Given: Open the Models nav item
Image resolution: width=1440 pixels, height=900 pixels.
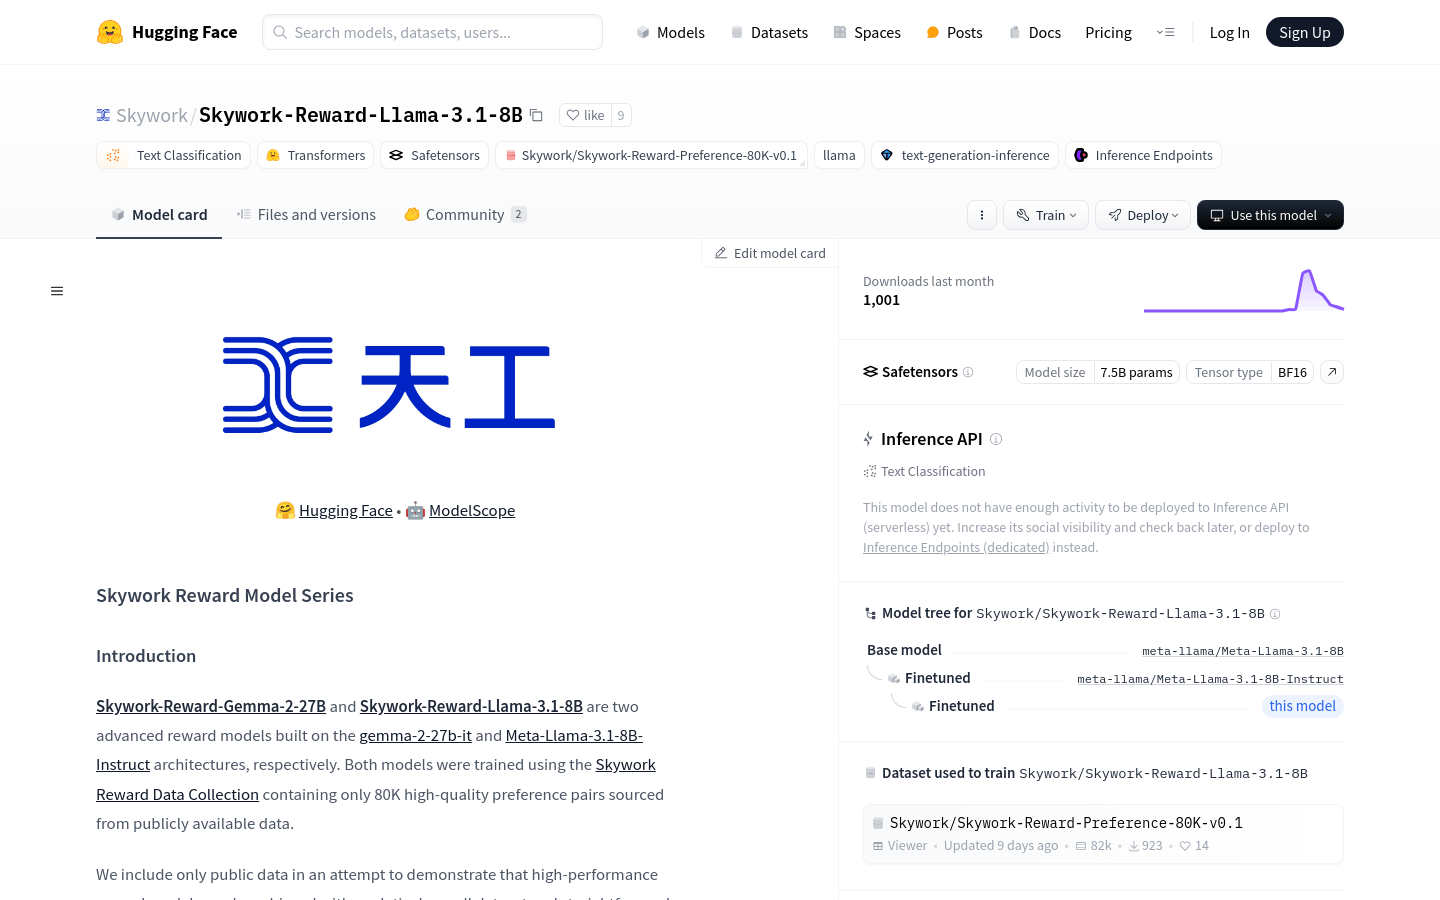Looking at the screenshot, I should point(670,32).
